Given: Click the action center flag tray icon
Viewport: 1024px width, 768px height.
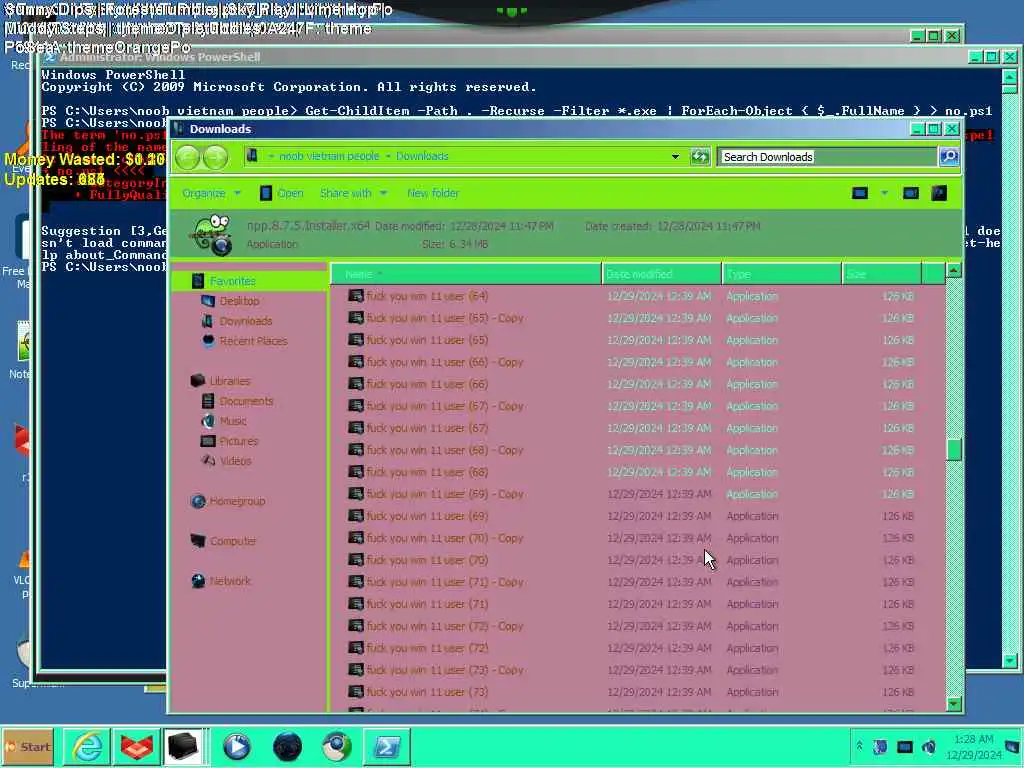Looking at the screenshot, I should point(880,746).
